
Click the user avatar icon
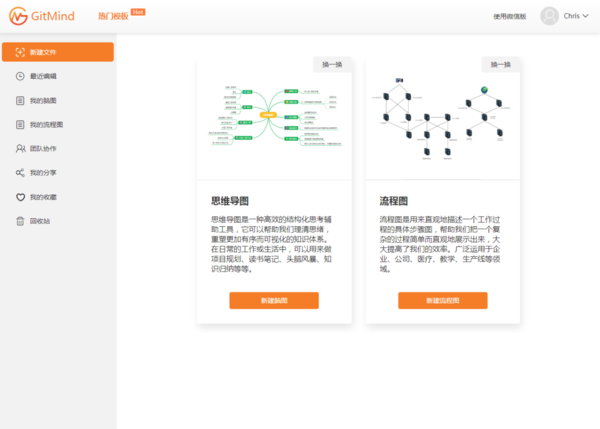pyautogui.click(x=549, y=16)
